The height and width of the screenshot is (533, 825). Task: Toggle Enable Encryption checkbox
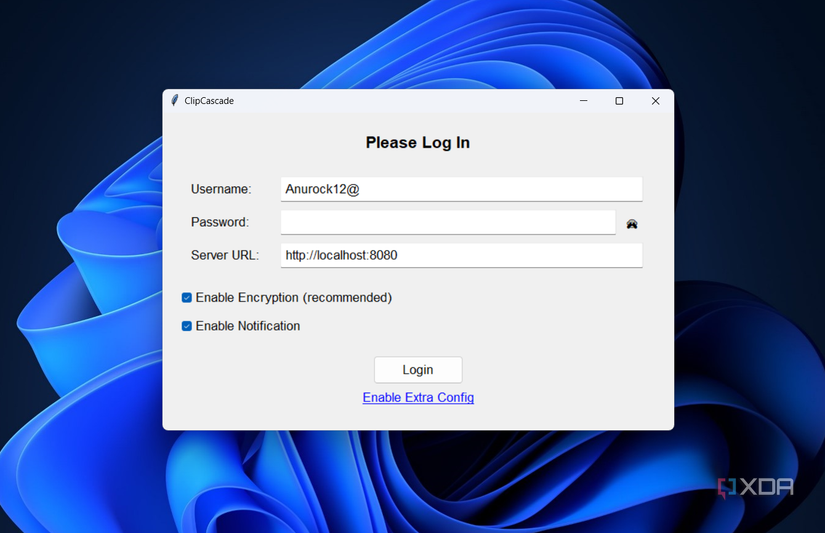click(187, 298)
